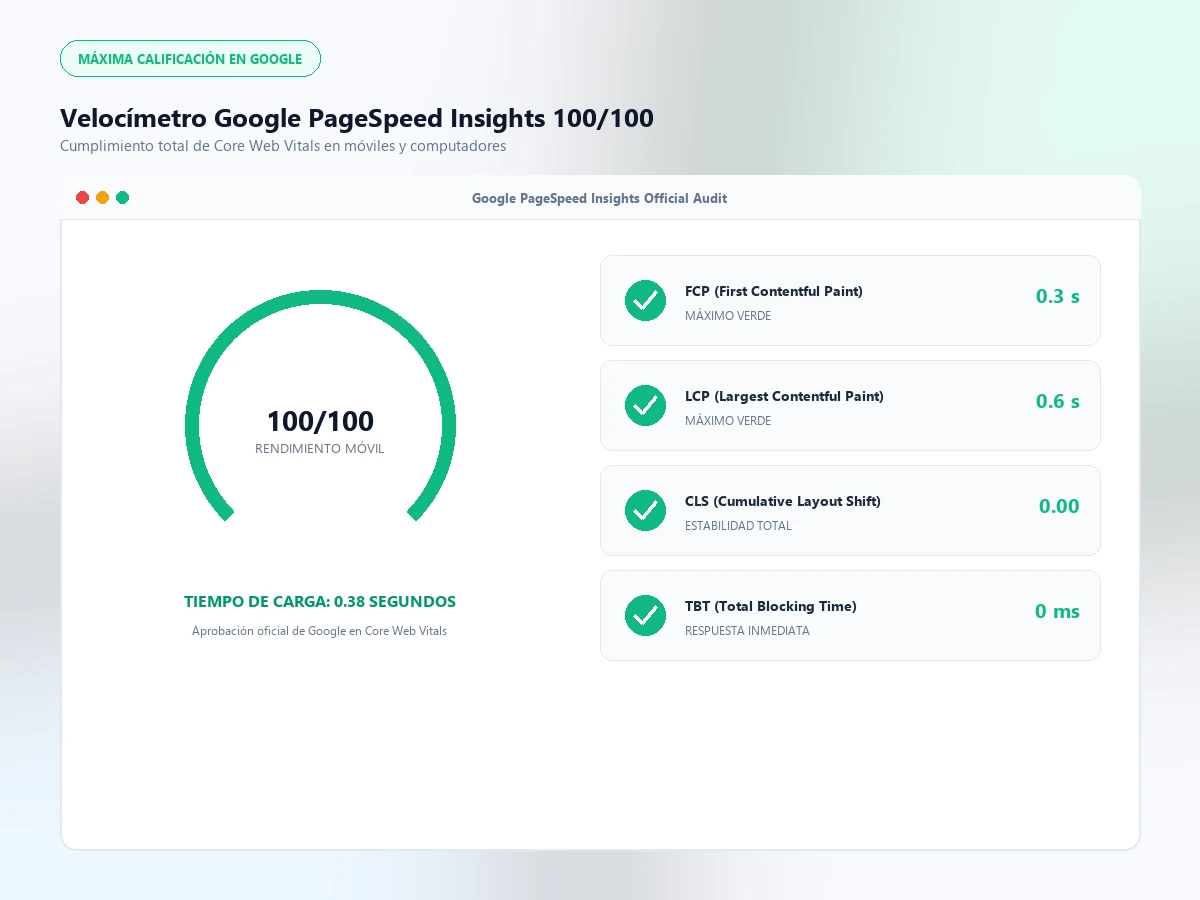1200x900 pixels.
Task: Click the orange window dot
Action: click(102, 198)
